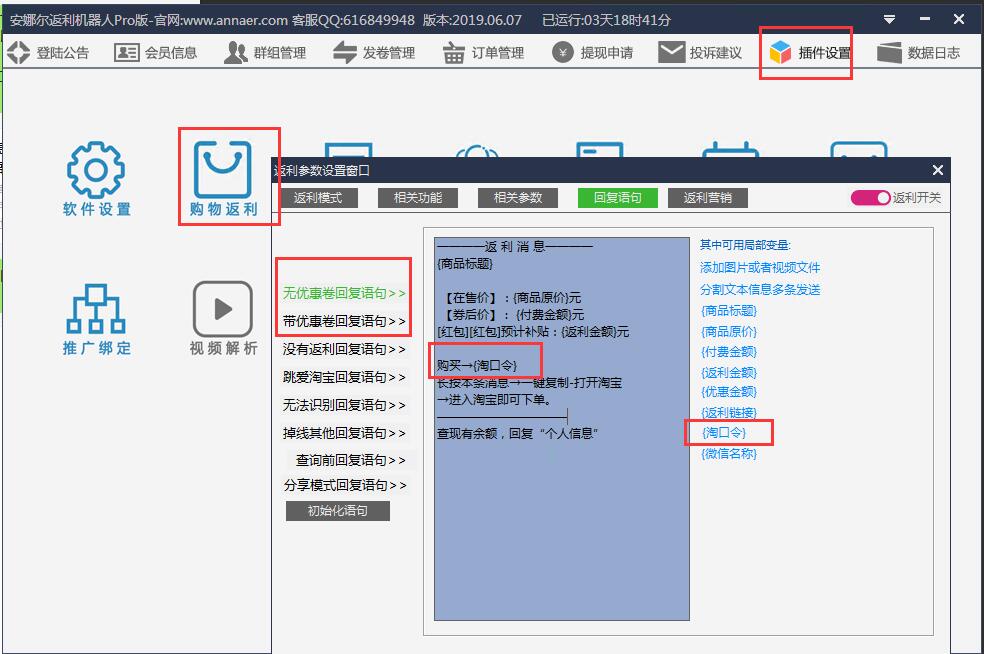Open 推广绑定 promotion binding
The width and height of the screenshot is (984, 654).
96,319
